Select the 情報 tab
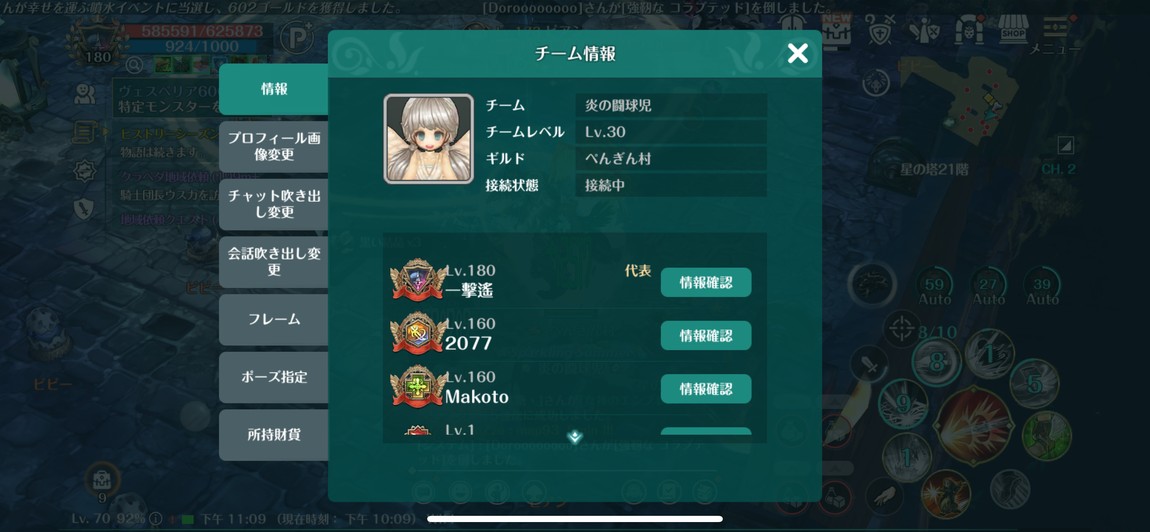Screen dimensions: 1150x532 point(274,90)
